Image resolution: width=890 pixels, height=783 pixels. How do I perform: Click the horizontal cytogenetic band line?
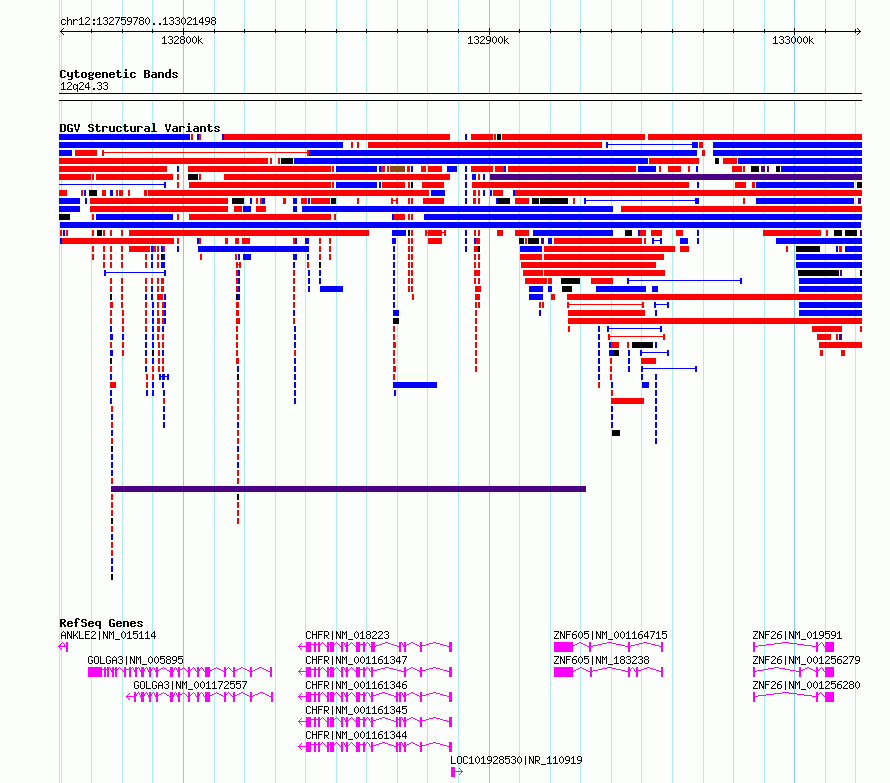pos(460,97)
